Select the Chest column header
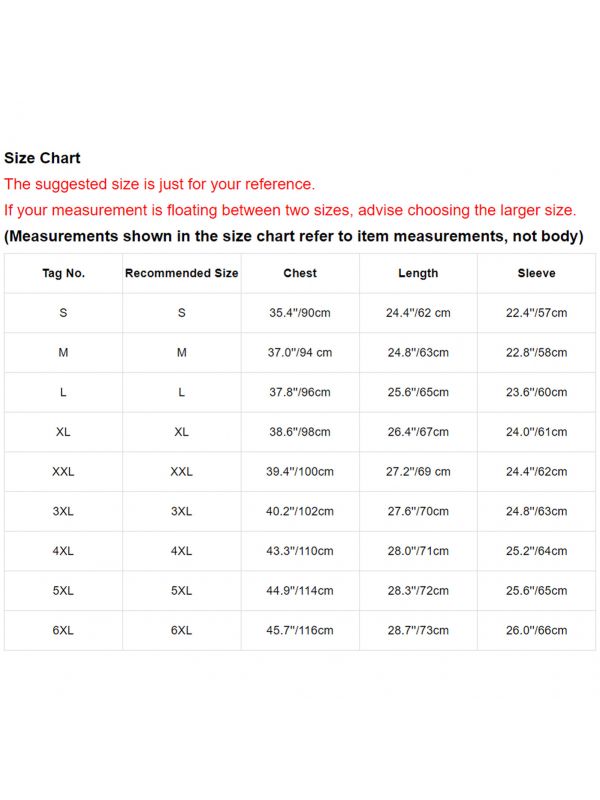600x800 pixels. pyautogui.click(x=300, y=273)
